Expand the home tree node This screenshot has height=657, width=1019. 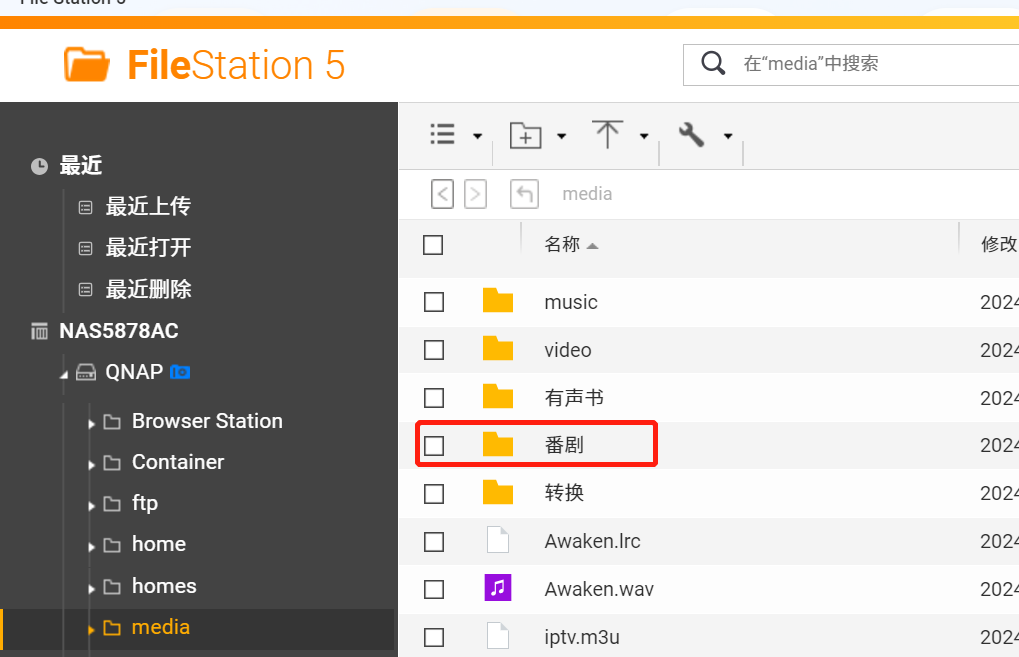[92, 547]
